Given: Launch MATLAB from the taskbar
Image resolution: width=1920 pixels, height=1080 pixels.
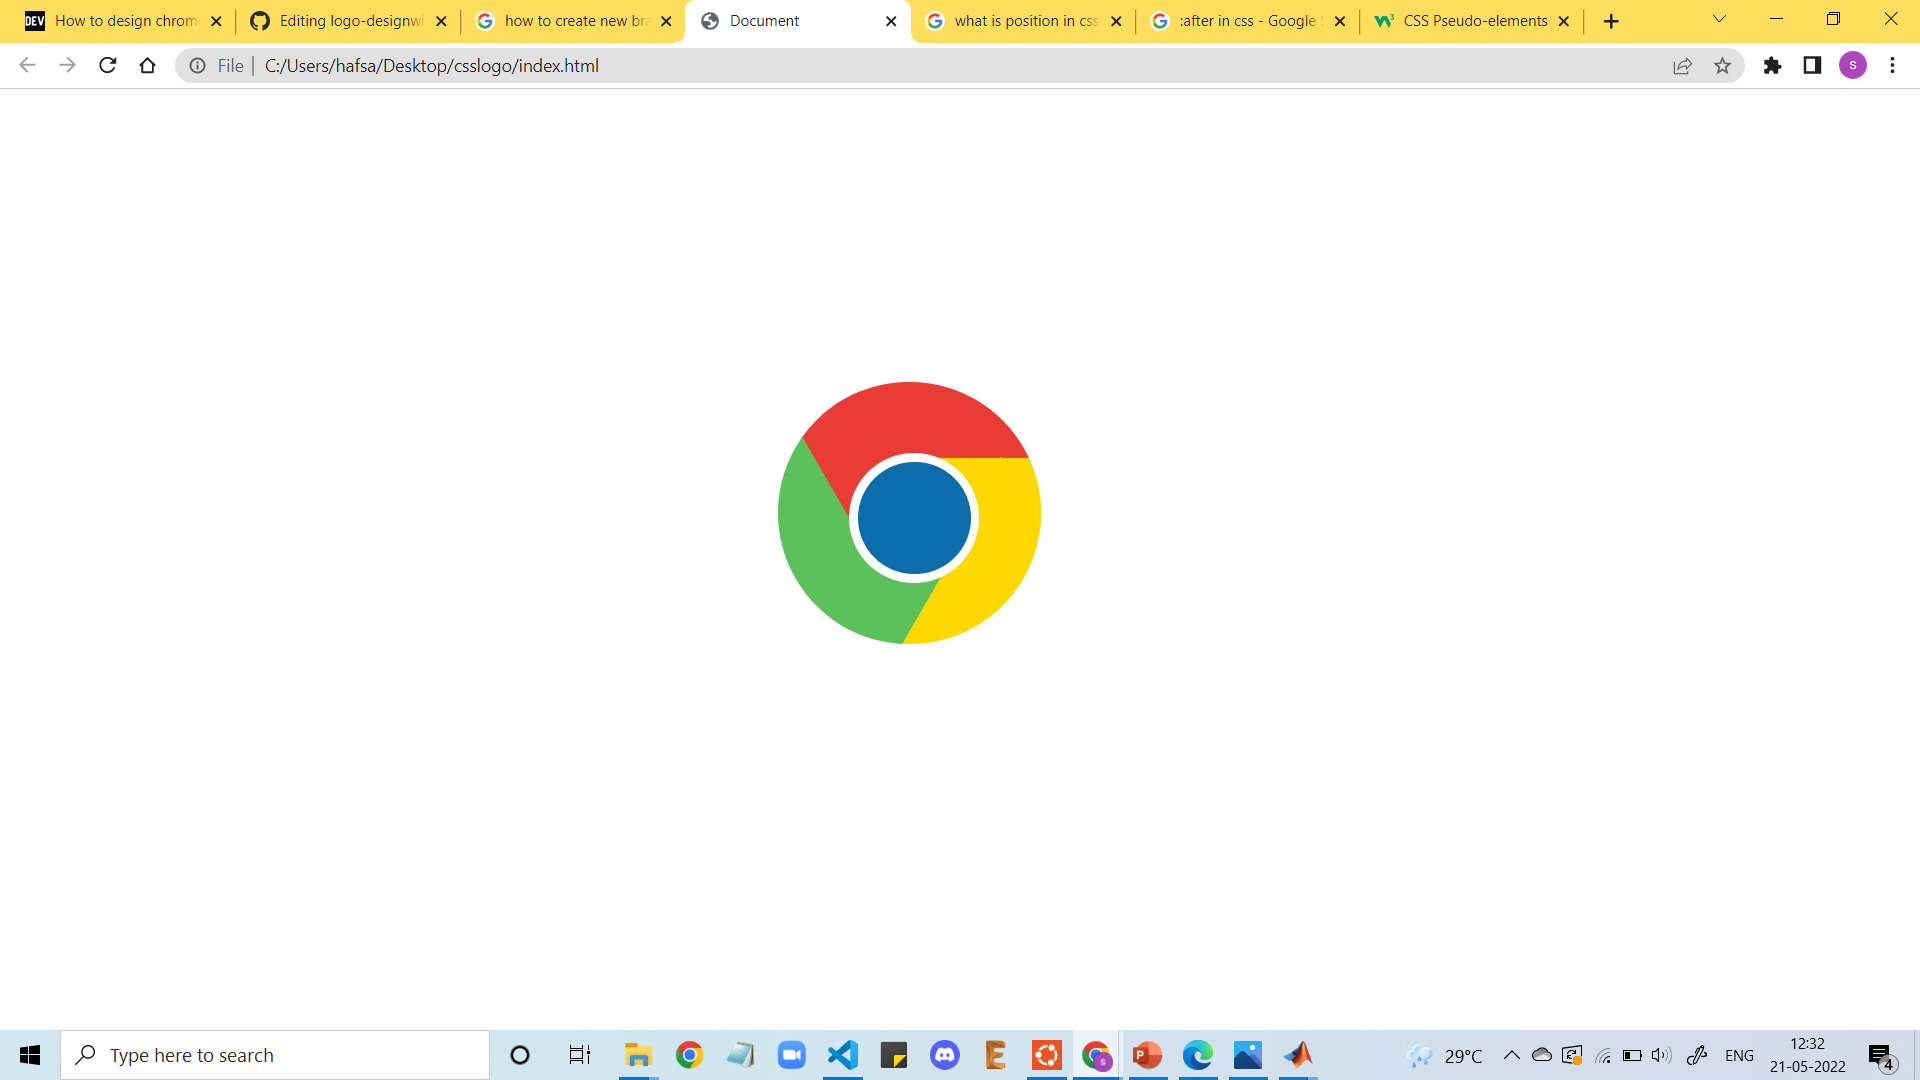Looking at the screenshot, I should (x=1299, y=1054).
